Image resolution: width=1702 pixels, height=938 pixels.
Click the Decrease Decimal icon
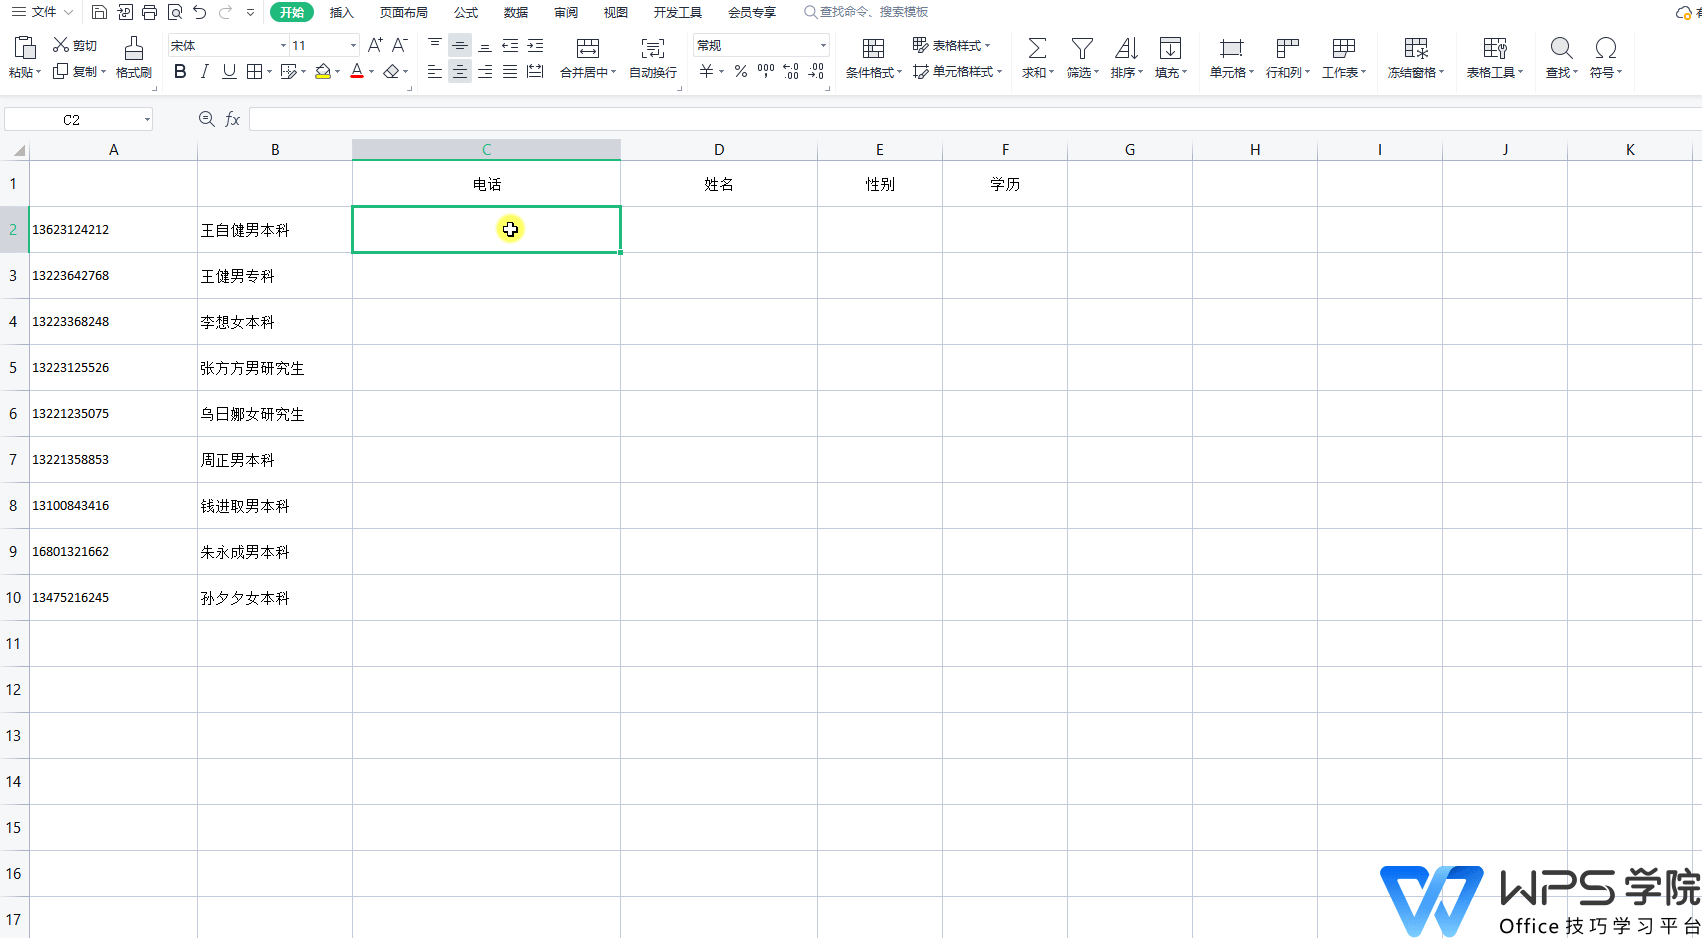(x=816, y=71)
